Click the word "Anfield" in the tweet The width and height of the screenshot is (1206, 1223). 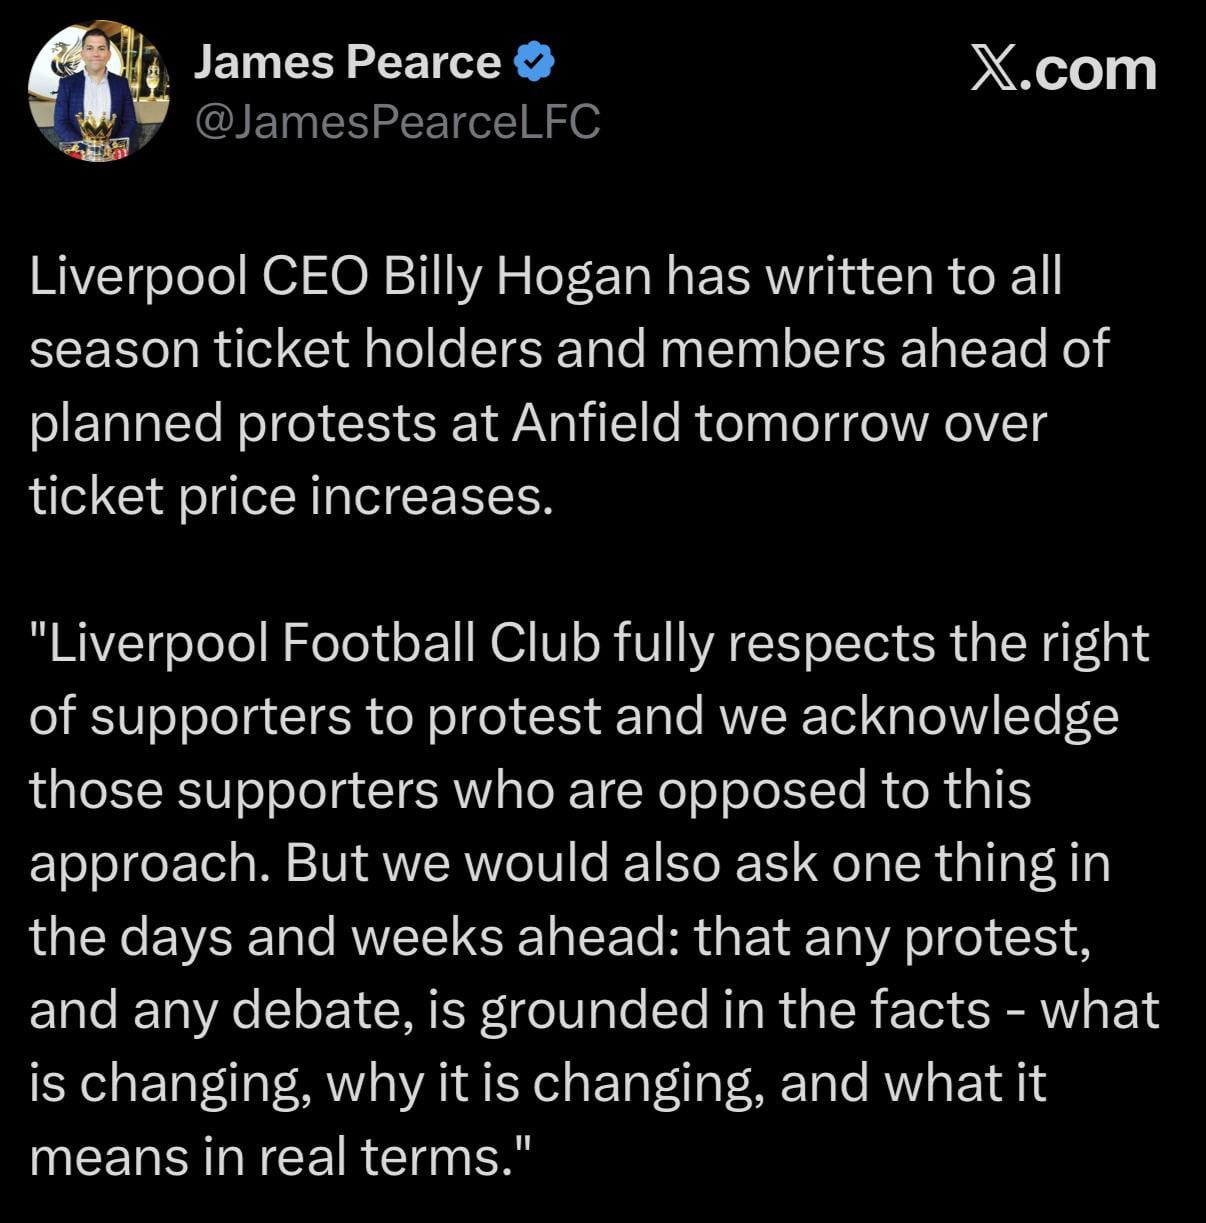coord(597,423)
